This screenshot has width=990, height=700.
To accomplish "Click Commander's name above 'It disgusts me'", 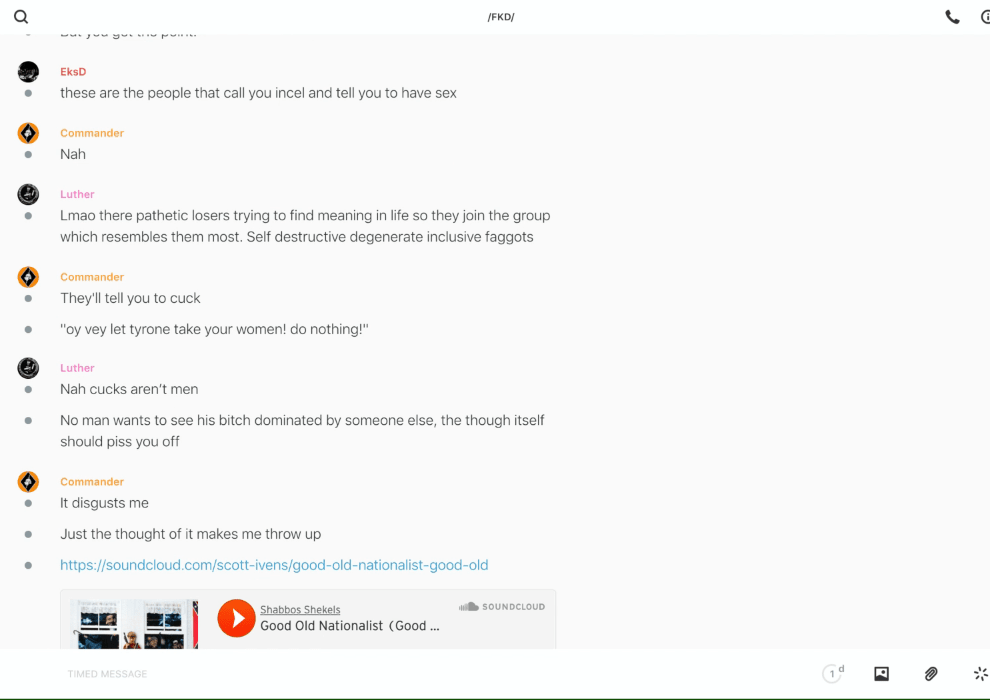I will tap(92, 482).
